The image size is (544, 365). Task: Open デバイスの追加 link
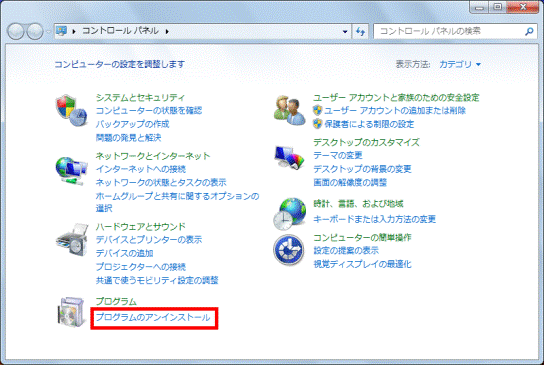[x=125, y=253]
